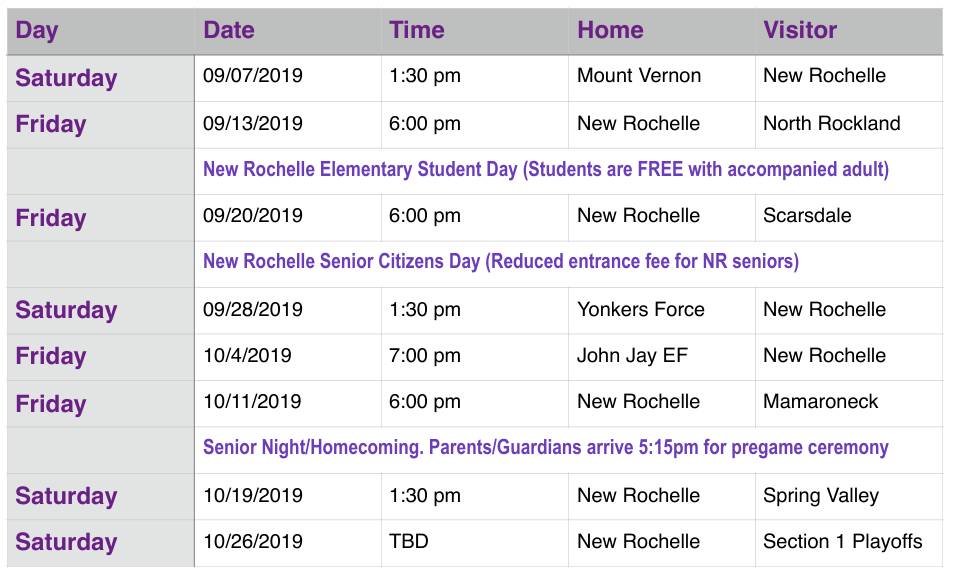Select the Scarsdale visitor cell
Screen dimensions: 954x578
point(849,218)
